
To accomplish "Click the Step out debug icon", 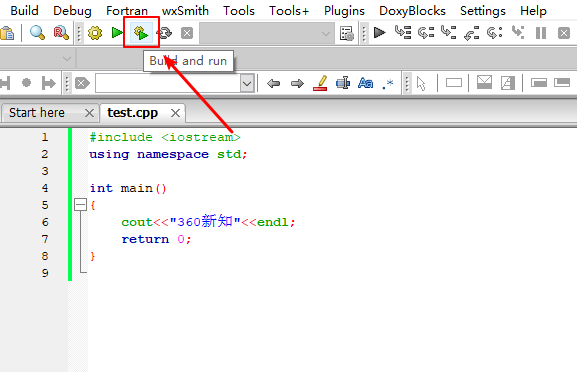I will pyautogui.click(x=471, y=33).
